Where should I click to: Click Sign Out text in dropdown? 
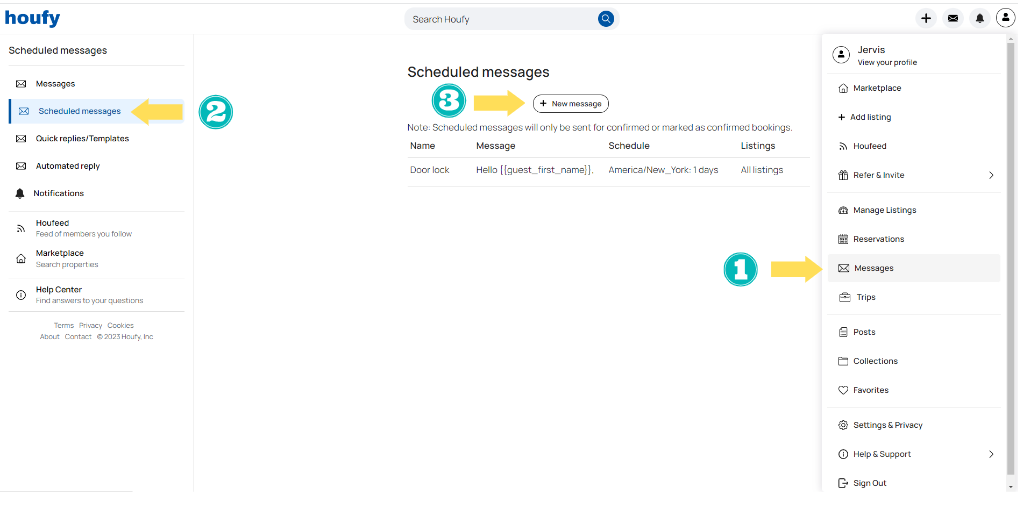(x=870, y=483)
